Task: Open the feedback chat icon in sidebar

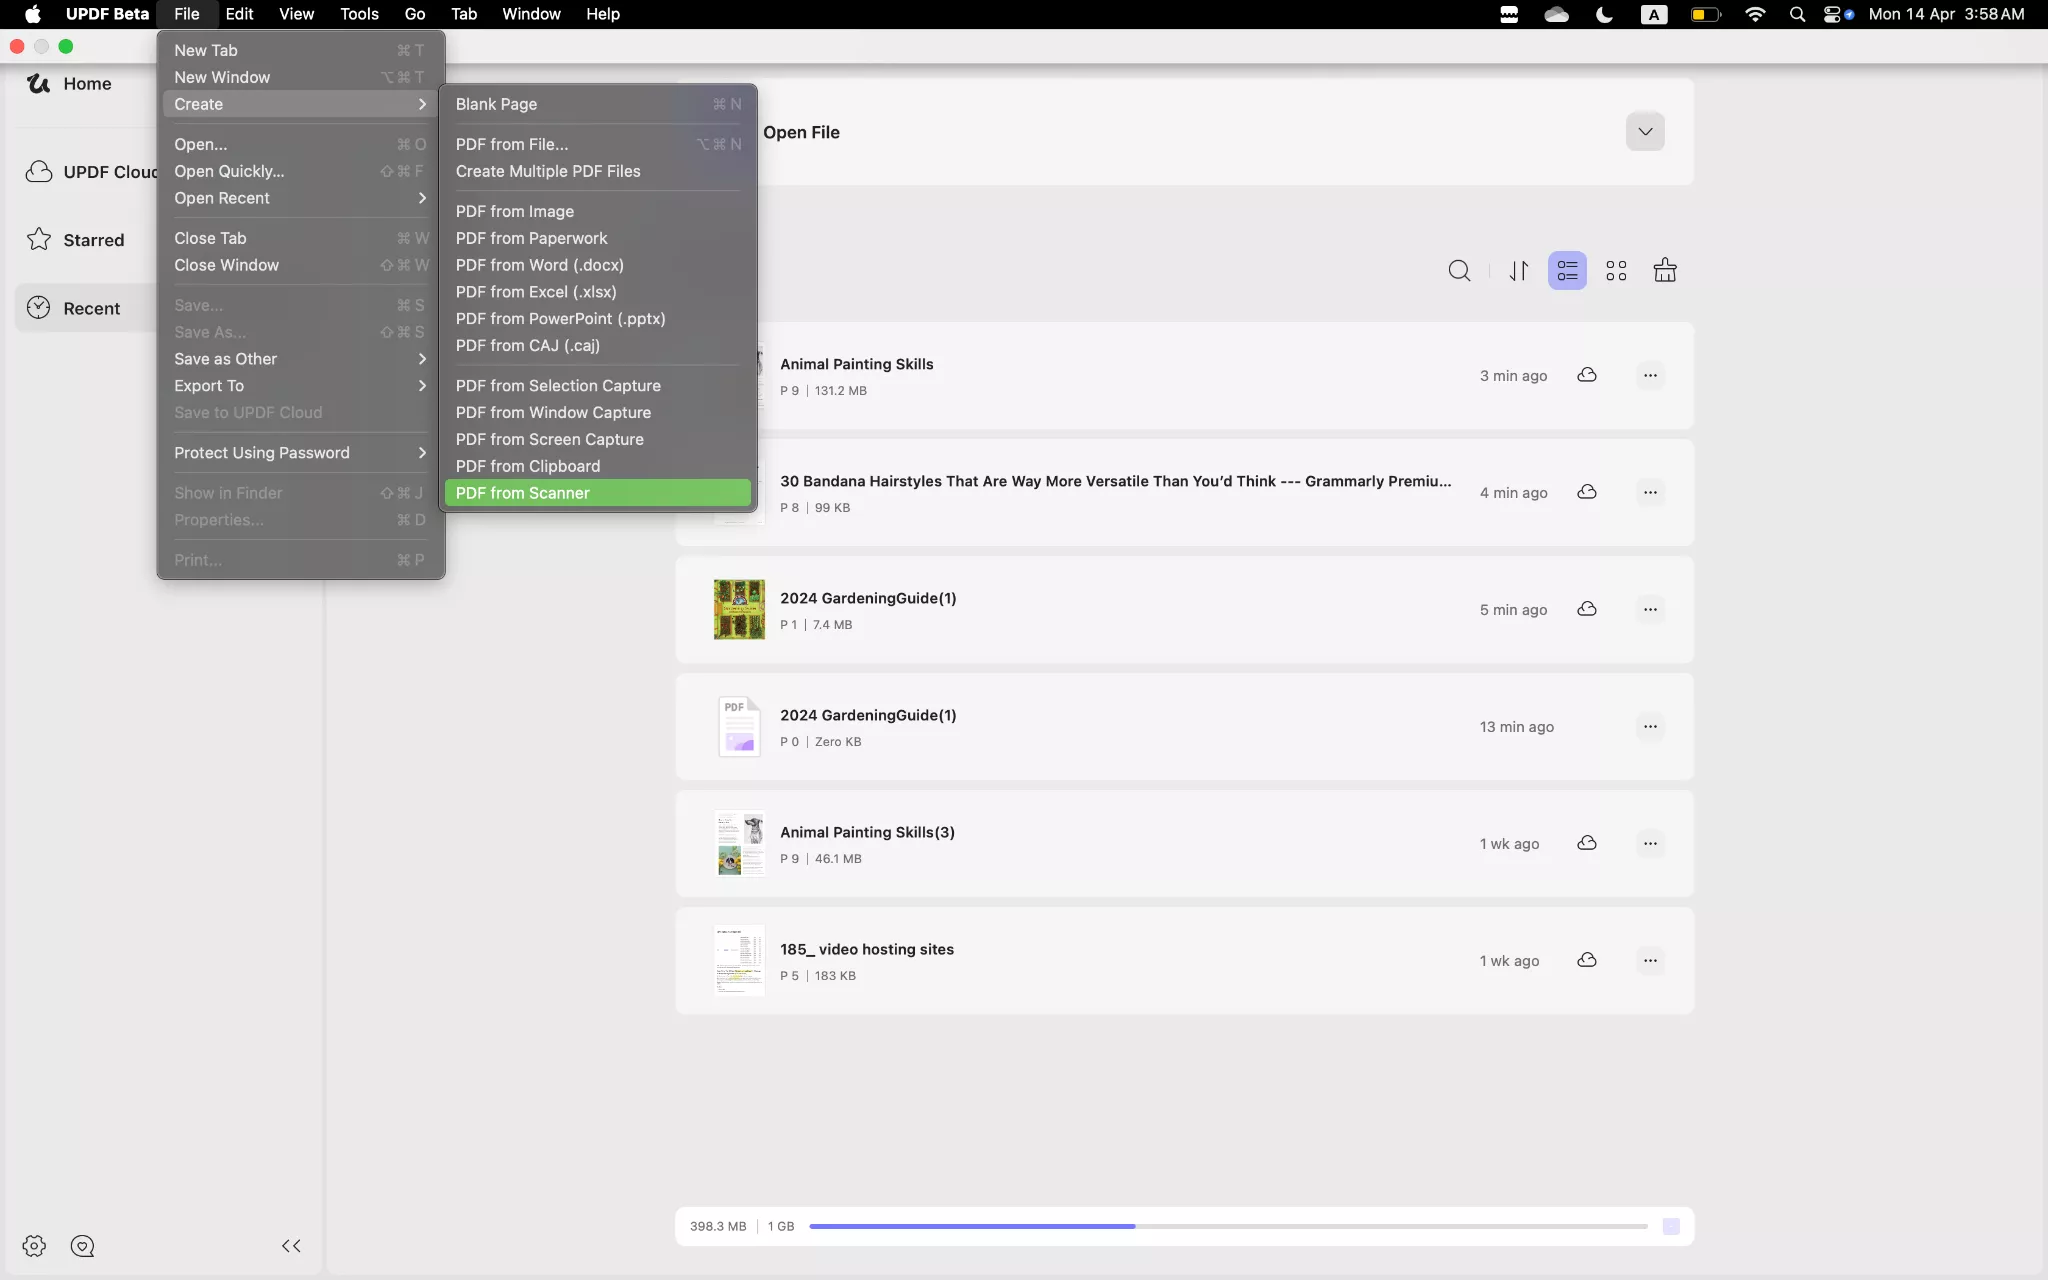Action: [x=83, y=1246]
